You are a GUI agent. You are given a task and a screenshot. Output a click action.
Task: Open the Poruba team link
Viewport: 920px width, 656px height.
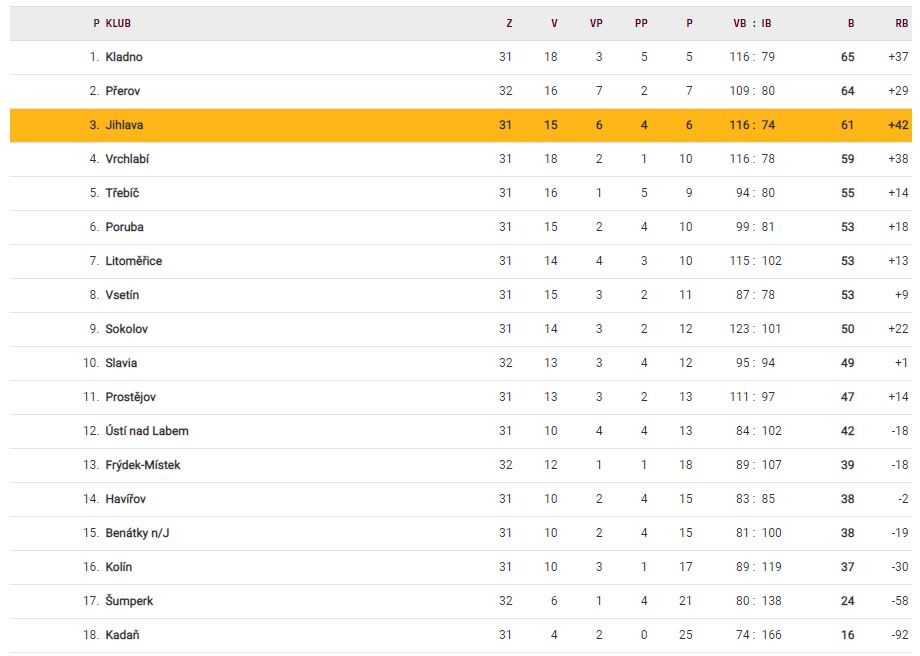[124, 227]
